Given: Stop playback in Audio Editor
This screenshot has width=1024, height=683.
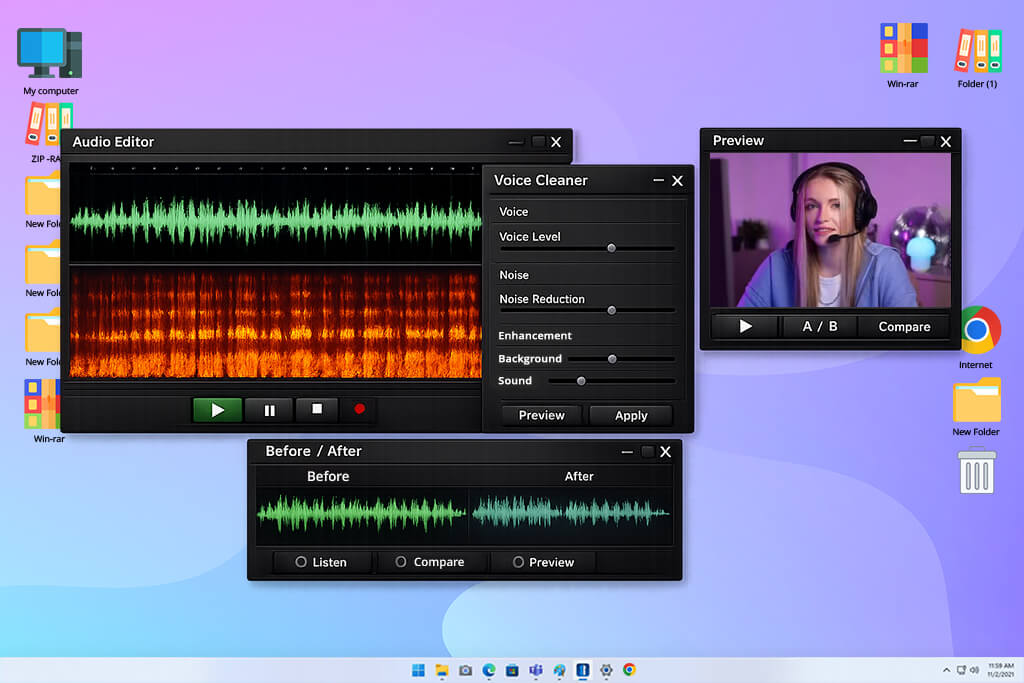Looking at the screenshot, I should click(317, 409).
